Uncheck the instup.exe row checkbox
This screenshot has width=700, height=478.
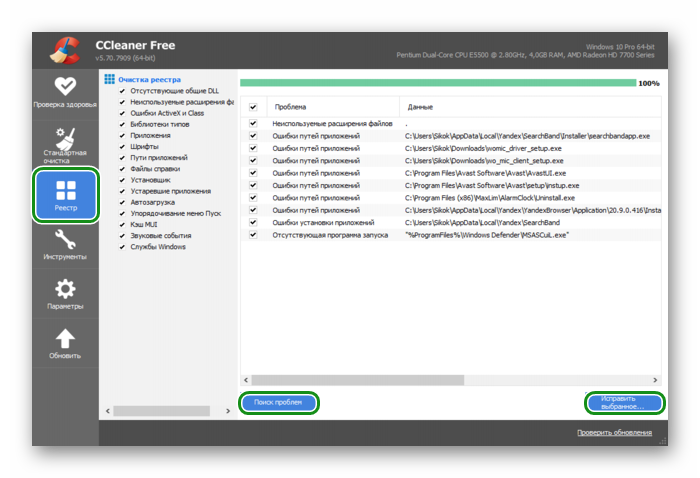[253, 185]
